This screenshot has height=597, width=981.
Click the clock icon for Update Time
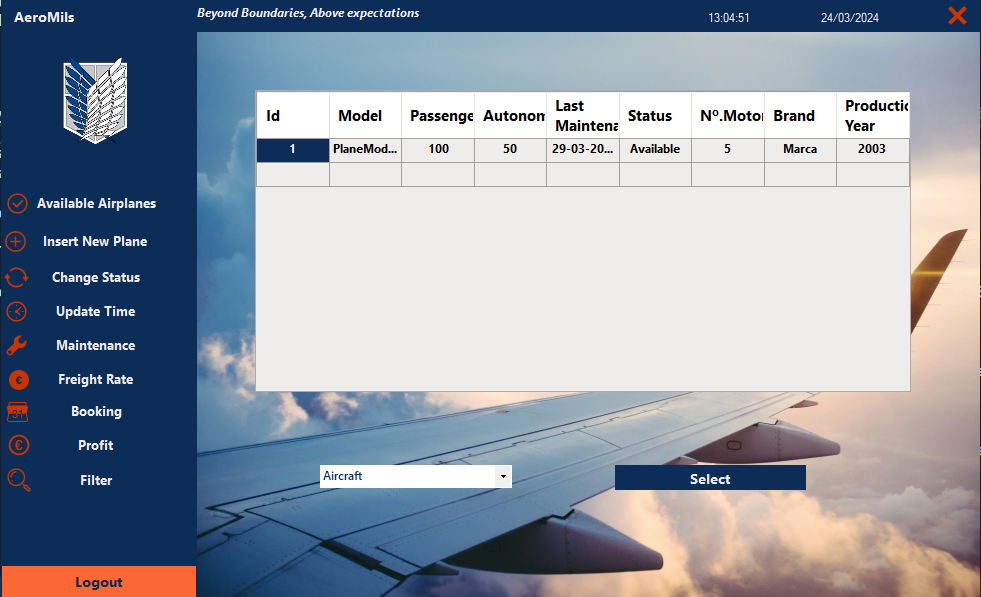tap(17, 312)
